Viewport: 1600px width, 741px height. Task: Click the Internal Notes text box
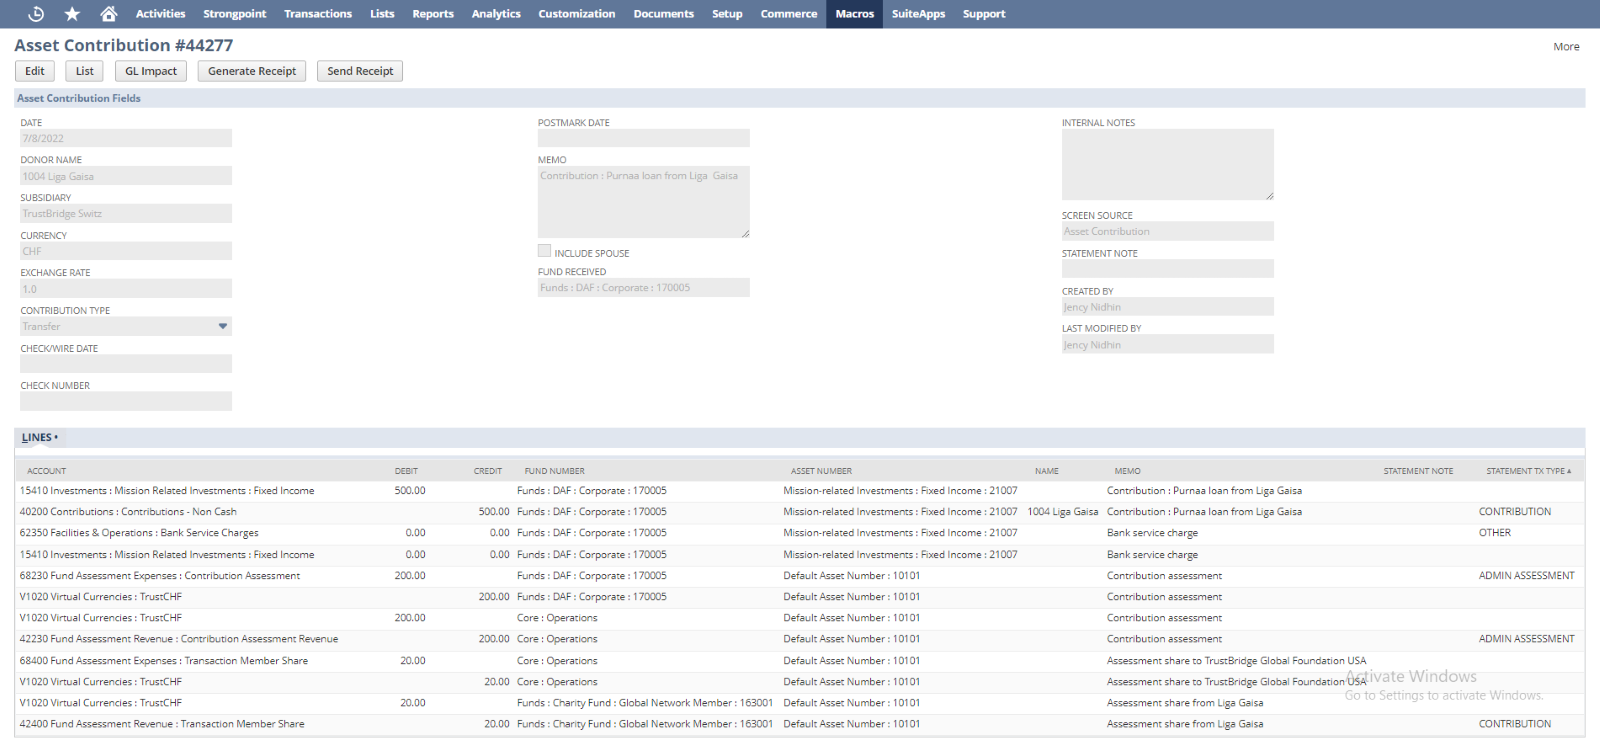pos(1167,165)
